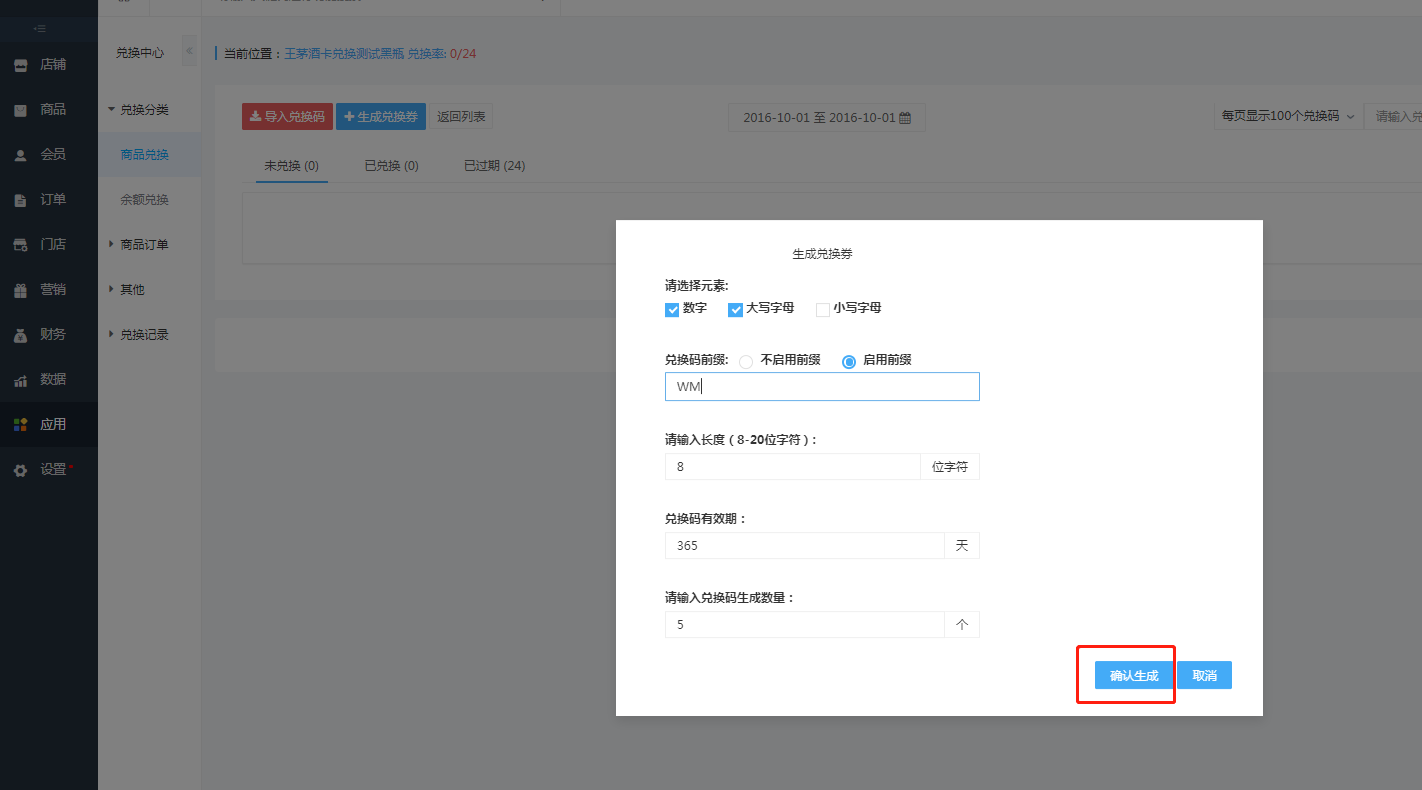Image resolution: width=1422 pixels, height=790 pixels.
Task: Click the 确认生成 button
Action: pos(1134,676)
